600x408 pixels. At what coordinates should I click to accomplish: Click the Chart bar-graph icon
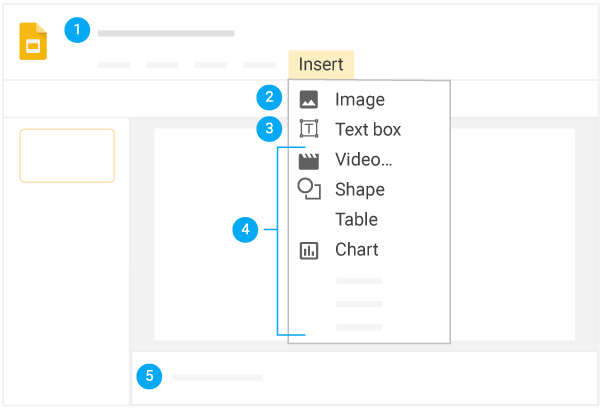point(309,250)
